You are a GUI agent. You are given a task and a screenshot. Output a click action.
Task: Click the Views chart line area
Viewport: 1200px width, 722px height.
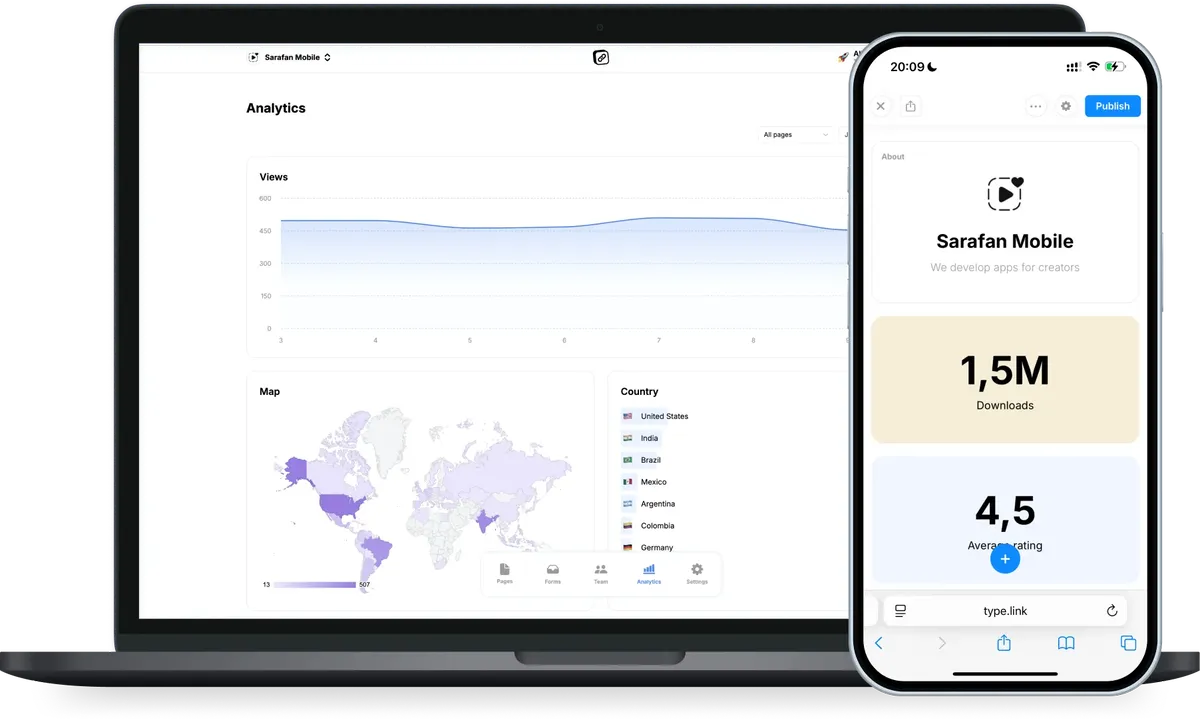click(563, 270)
